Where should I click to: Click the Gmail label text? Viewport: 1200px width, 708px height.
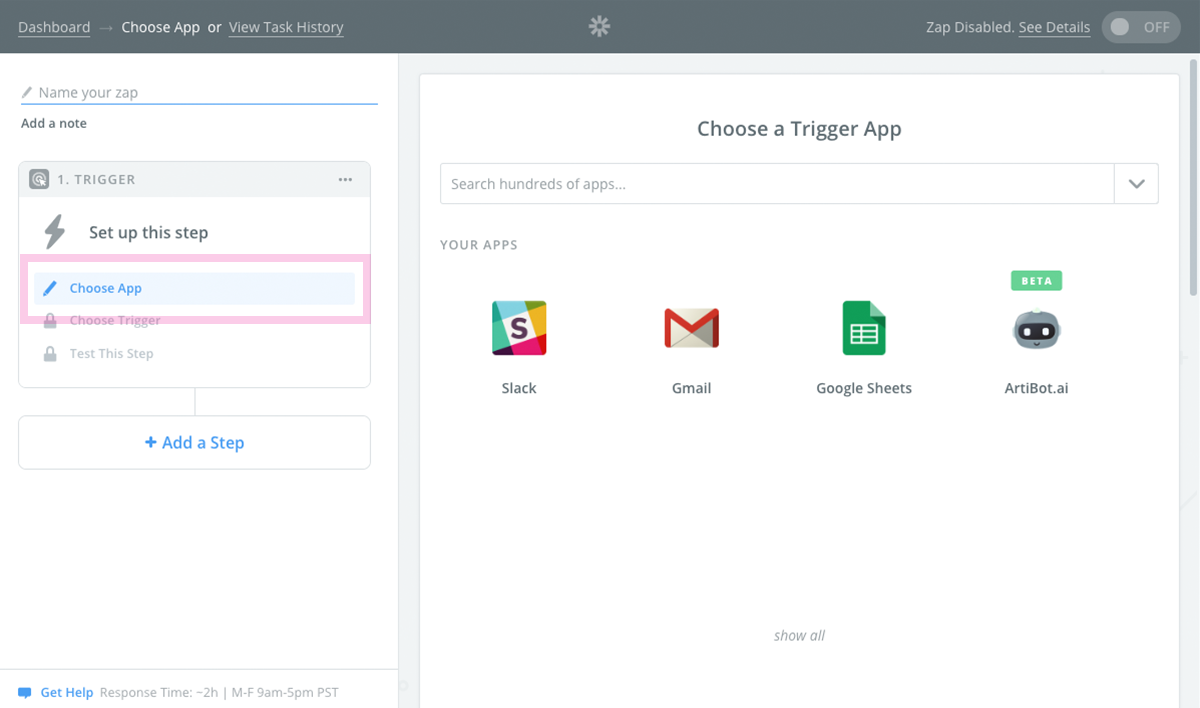point(691,388)
